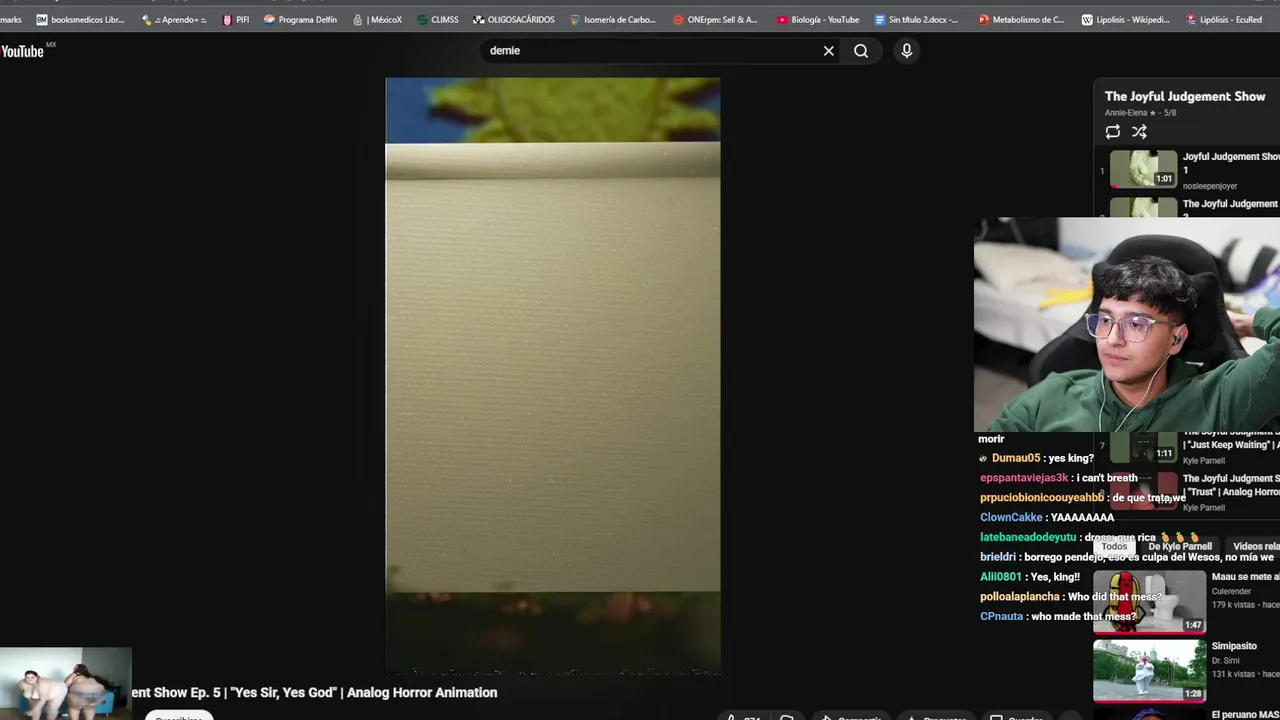Click the video title 'Yes Sir, Yes God'
1280x720 pixels.
pyautogui.click(x=314, y=692)
